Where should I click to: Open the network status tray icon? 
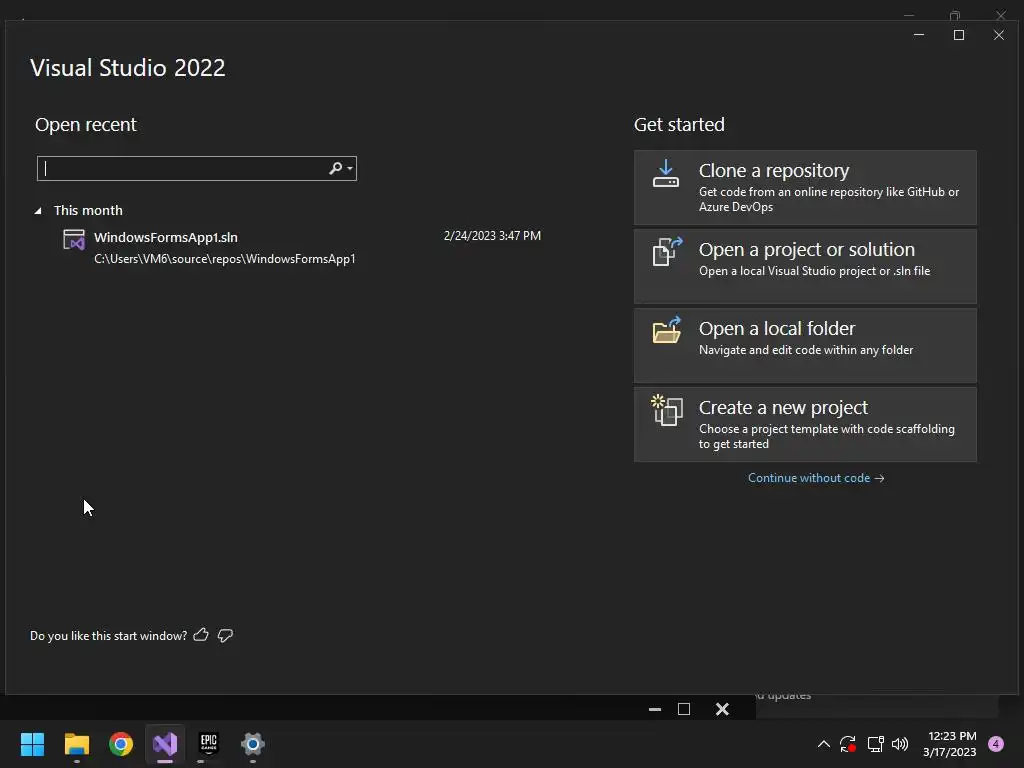pyautogui.click(x=875, y=744)
